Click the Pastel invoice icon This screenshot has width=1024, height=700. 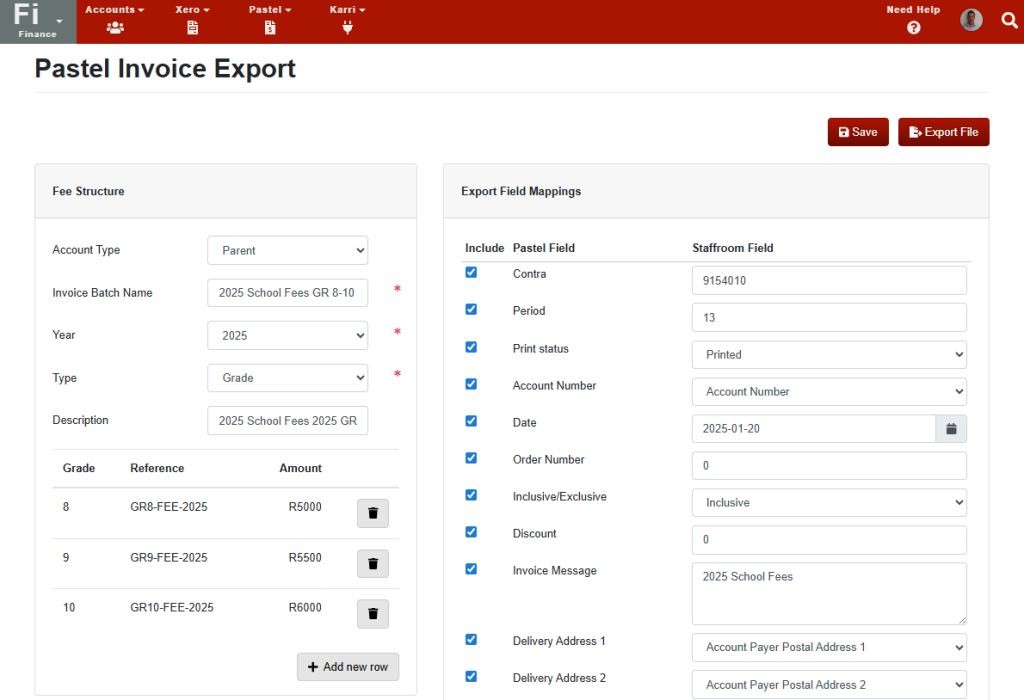[270, 27]
